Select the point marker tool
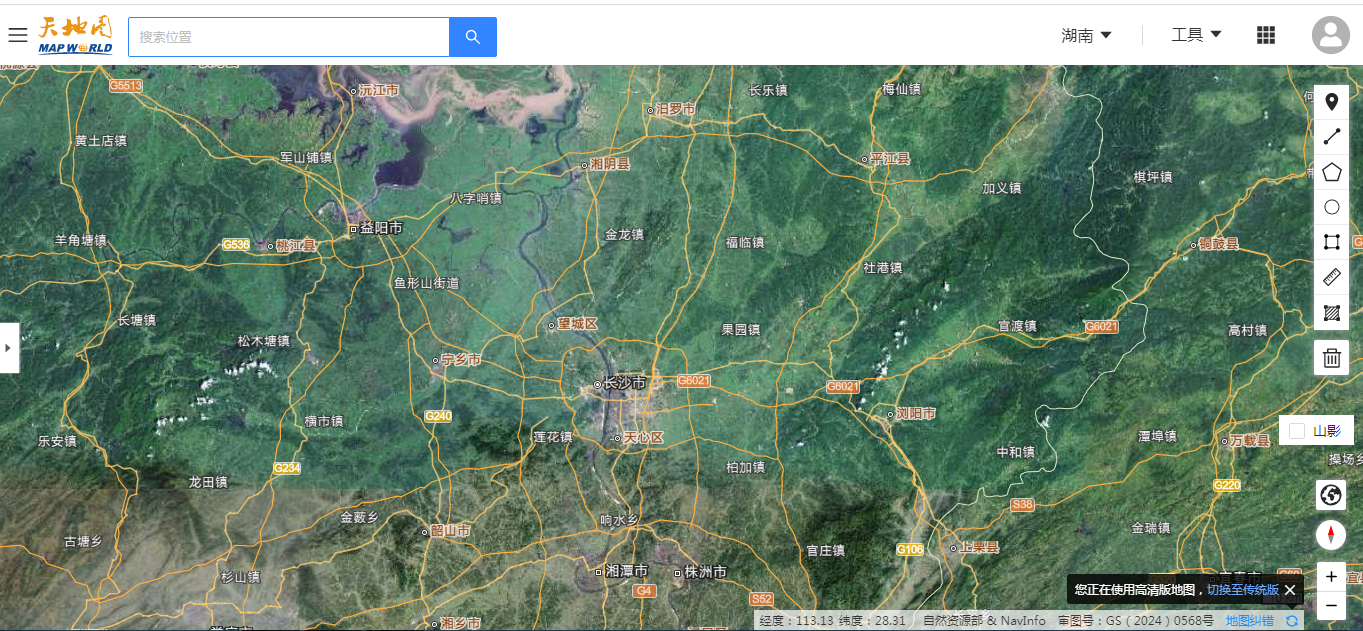Image resolution: width=1363 pixels, height=631 pixels. coord(1331,102)
